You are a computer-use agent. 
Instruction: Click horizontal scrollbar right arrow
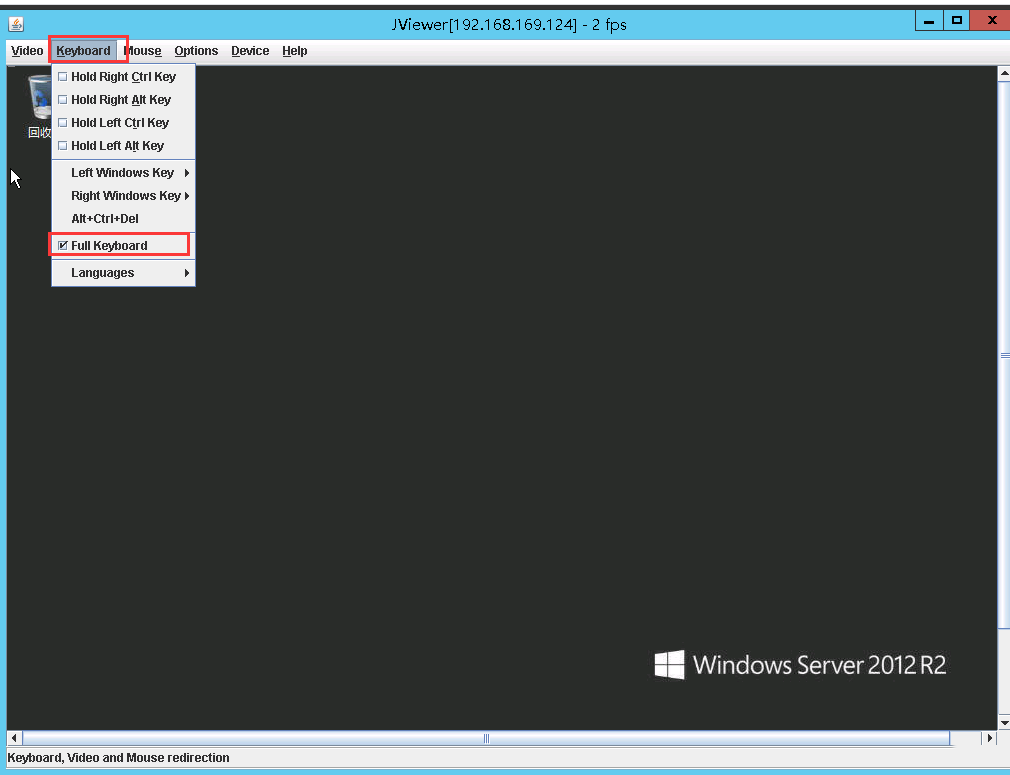990,738
